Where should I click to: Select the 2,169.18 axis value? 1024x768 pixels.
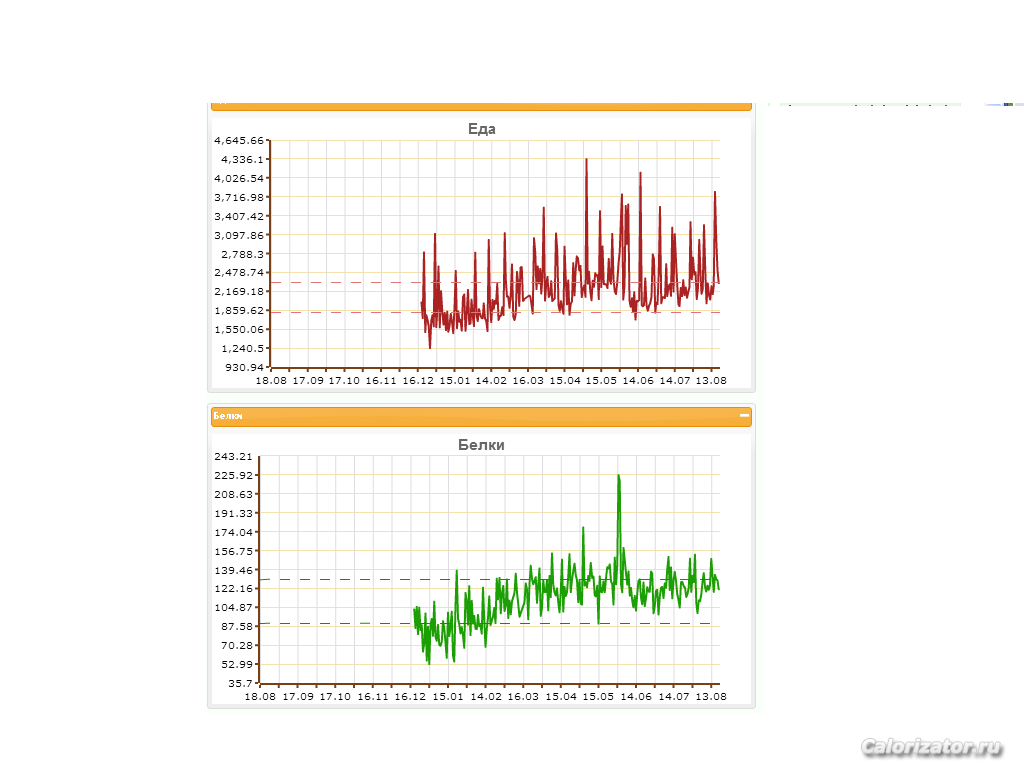(x=239, y=291)
